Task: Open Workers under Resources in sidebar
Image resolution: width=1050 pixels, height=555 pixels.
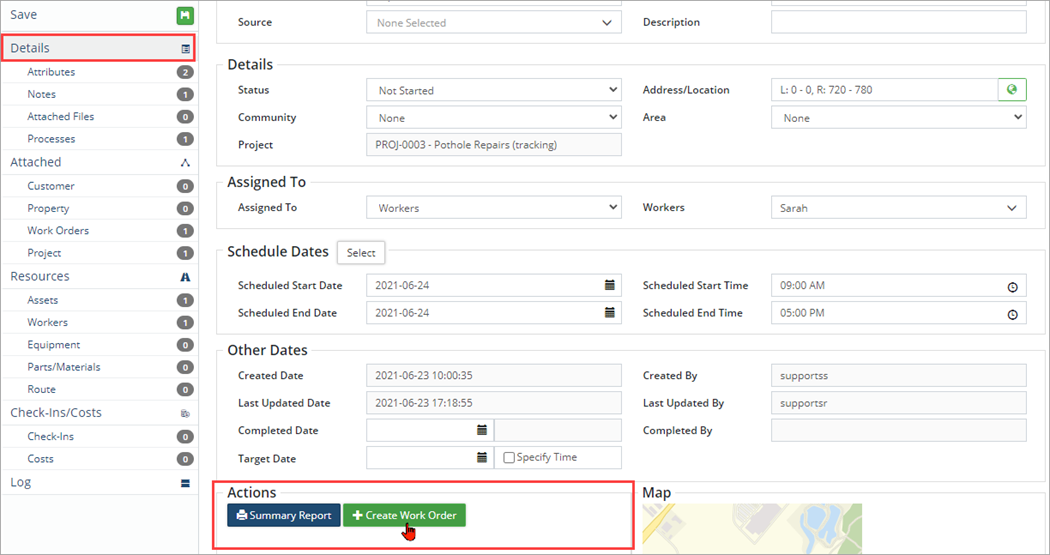Action: click(x=48, y=322)
